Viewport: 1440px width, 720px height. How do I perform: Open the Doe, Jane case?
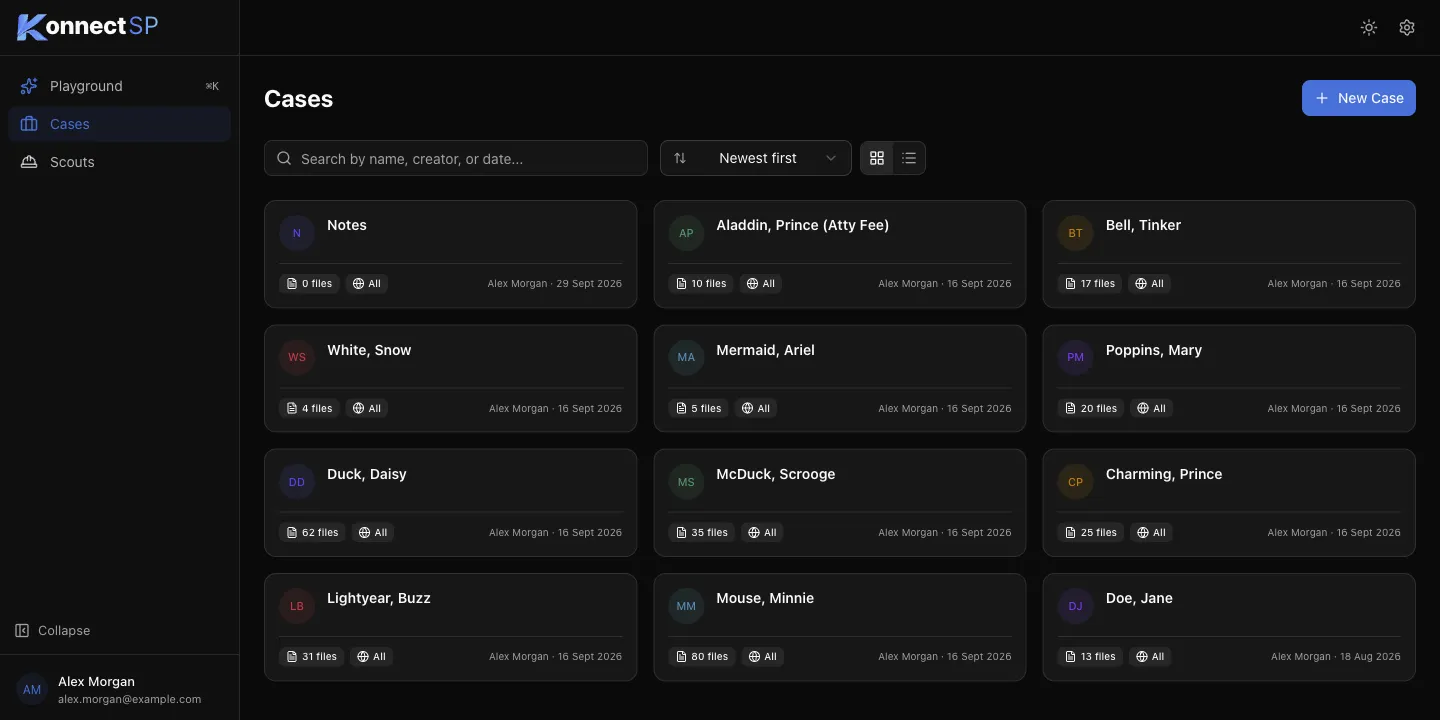pyautogui.click(x=1229, y=627)
